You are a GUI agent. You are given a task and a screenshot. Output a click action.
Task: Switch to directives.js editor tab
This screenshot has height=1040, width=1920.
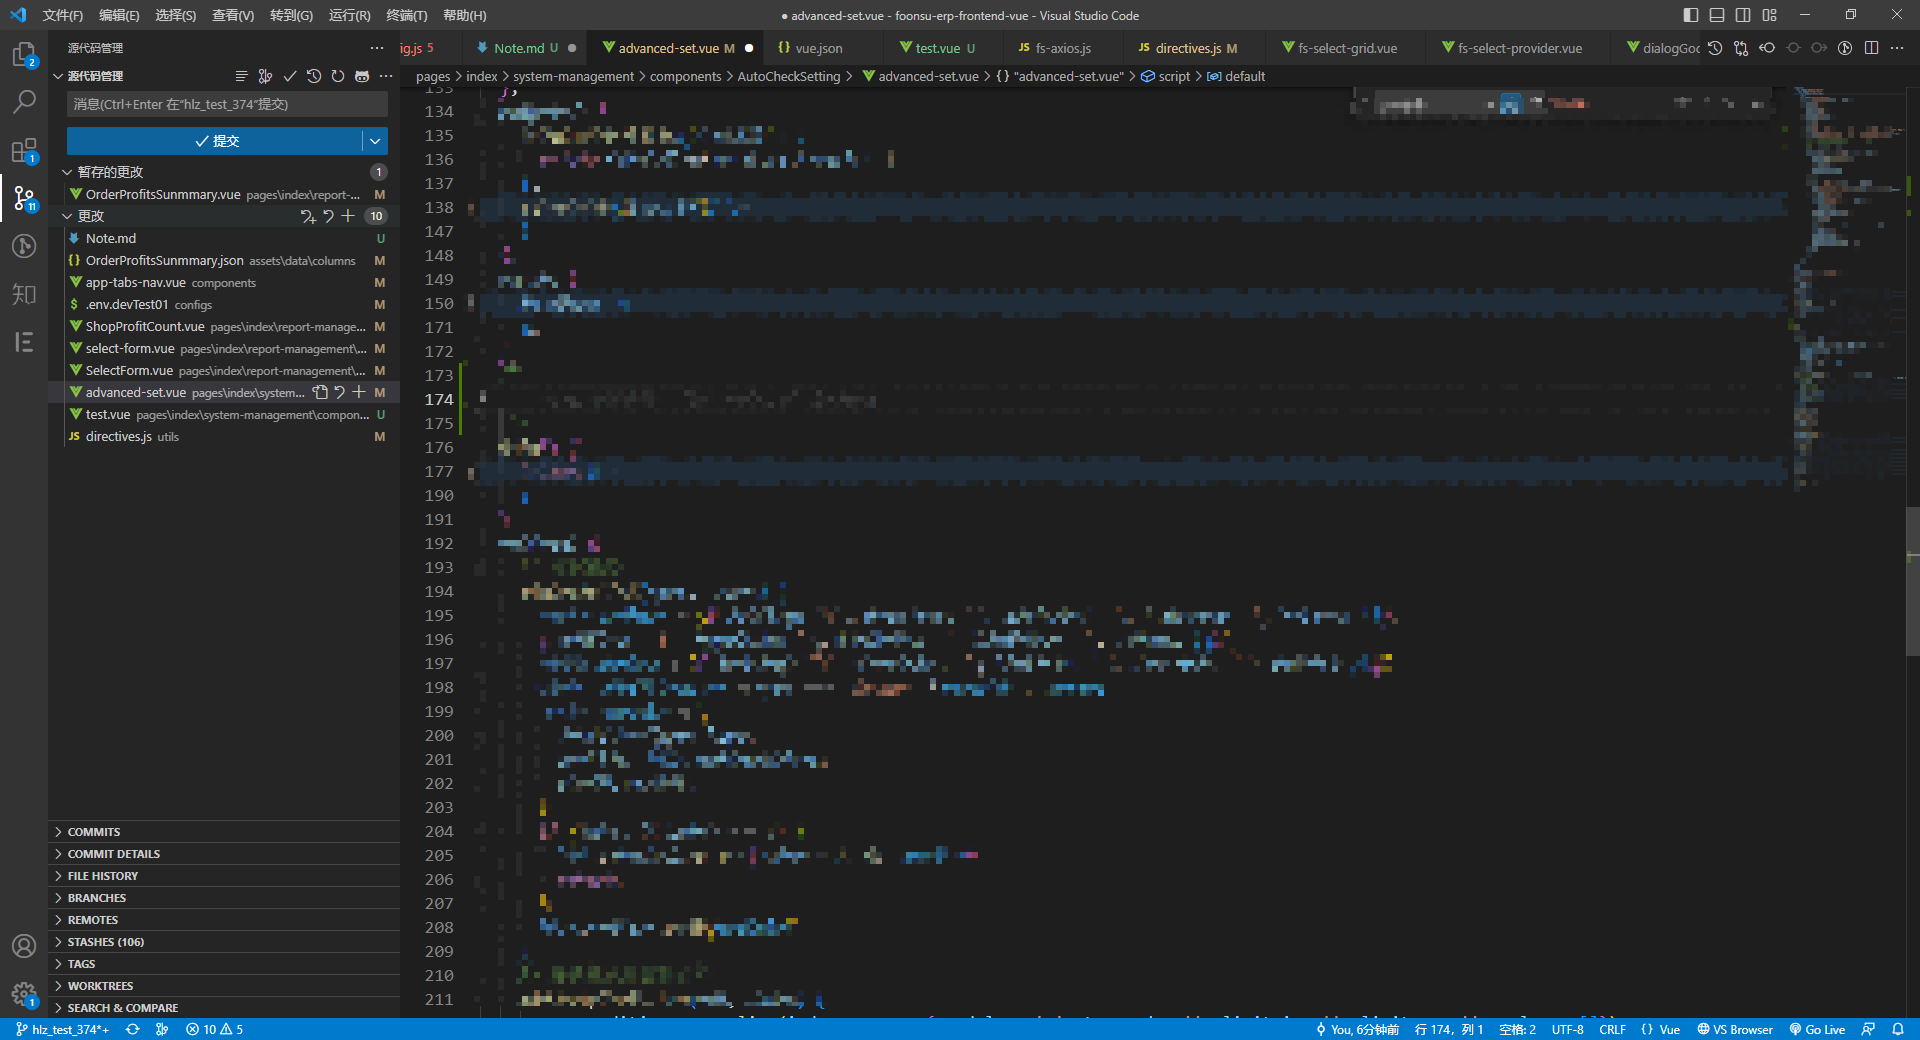coord(1195,48)
